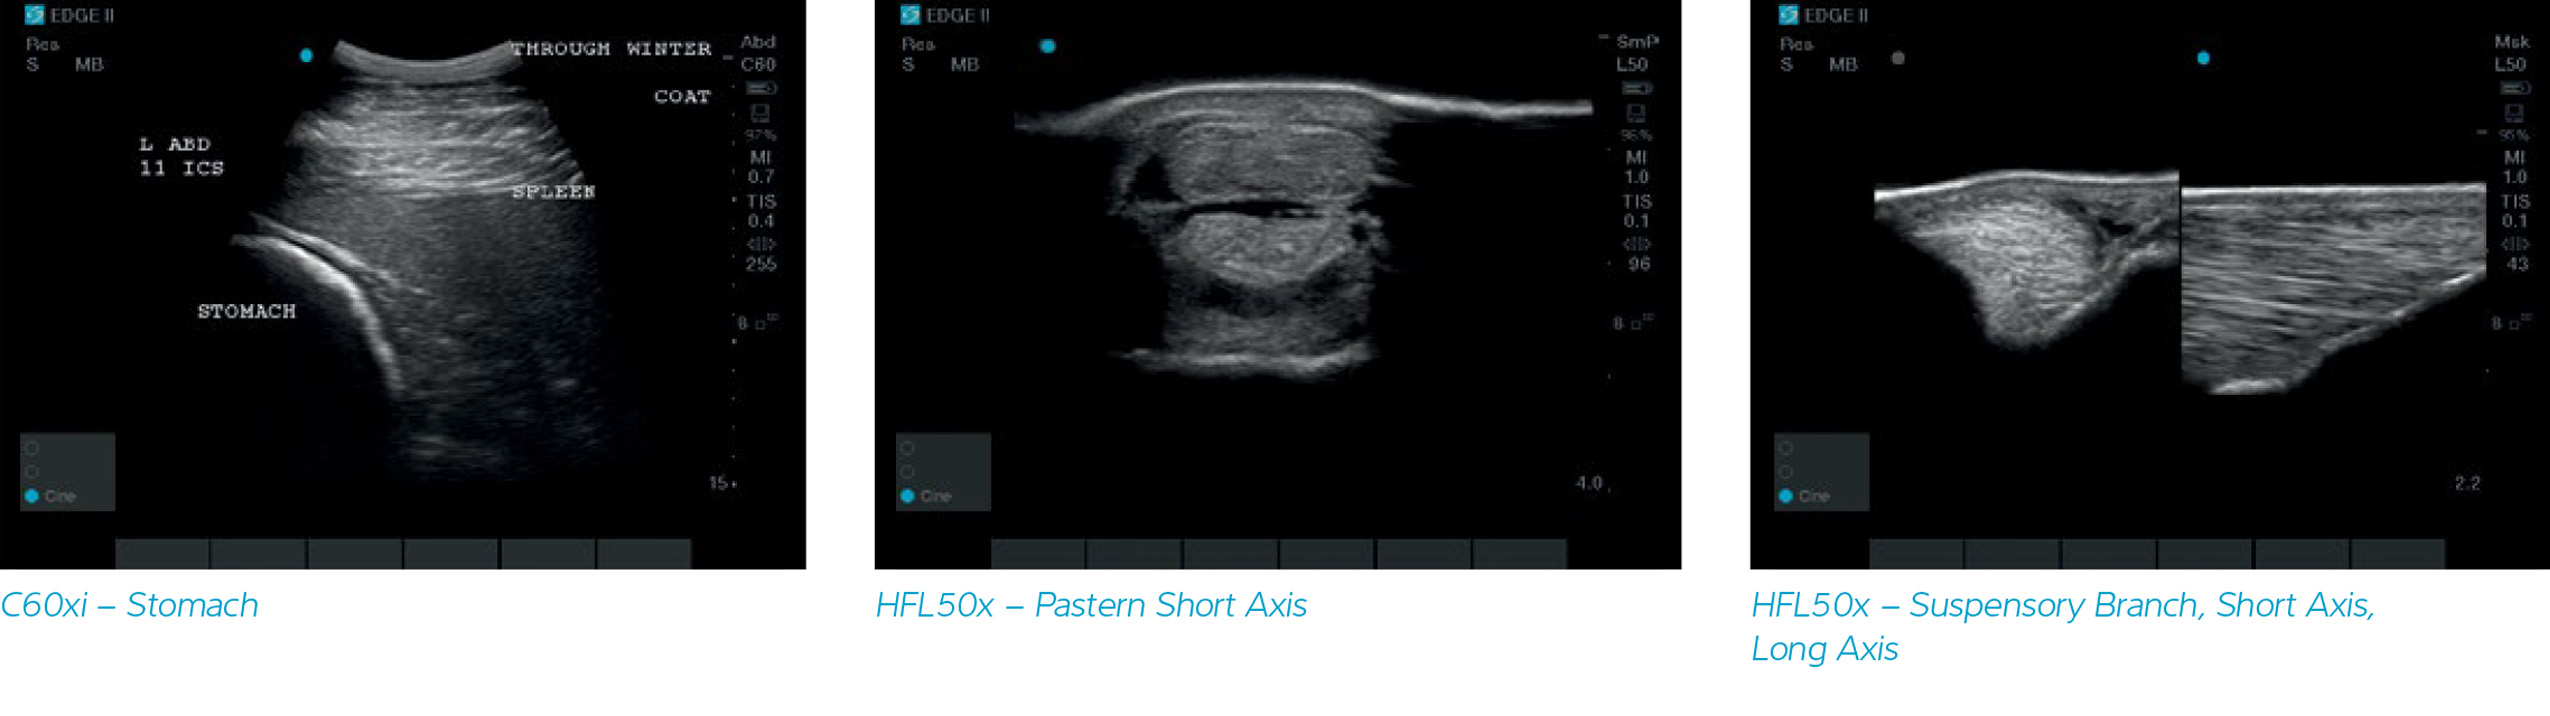Click the SPLEEN annotation label
The image size is (2550, 716).
point(553,192)
